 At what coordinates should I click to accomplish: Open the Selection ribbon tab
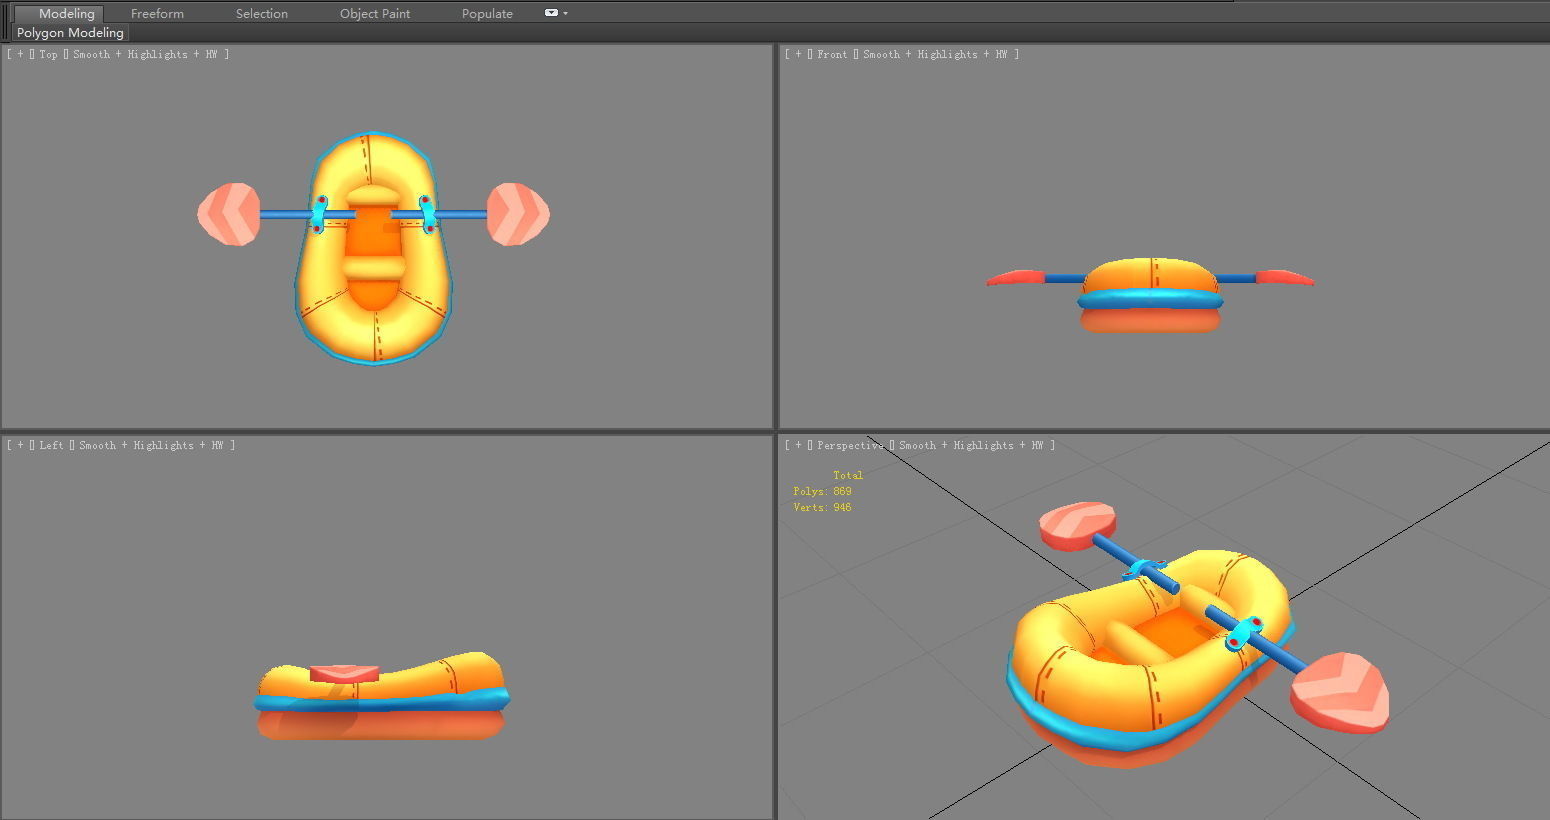coord(262,13)
